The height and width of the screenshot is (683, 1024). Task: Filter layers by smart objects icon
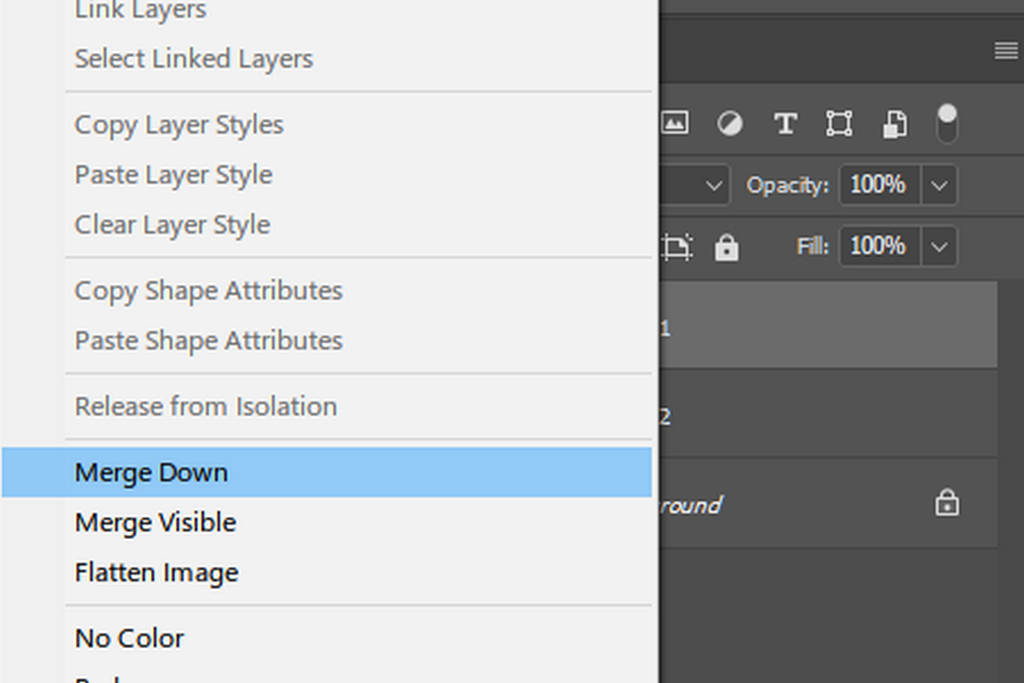click(x=893, y=124)
